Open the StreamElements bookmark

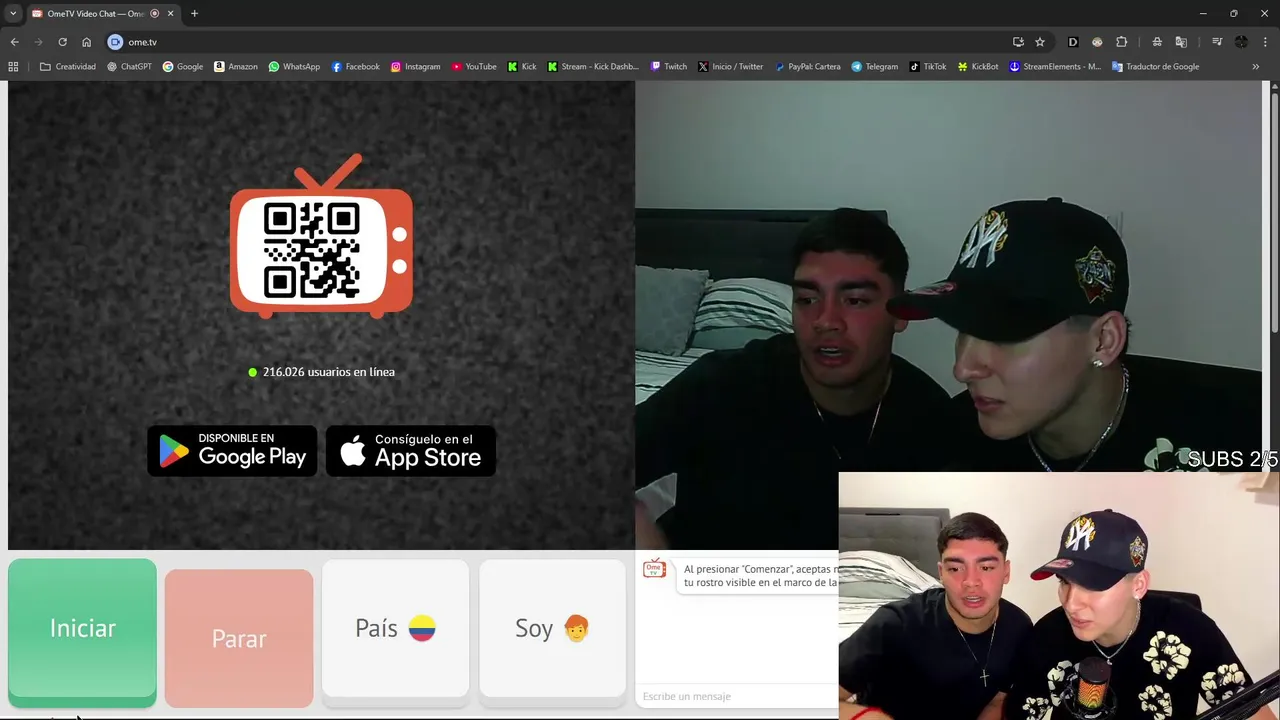coord(1055,67)
